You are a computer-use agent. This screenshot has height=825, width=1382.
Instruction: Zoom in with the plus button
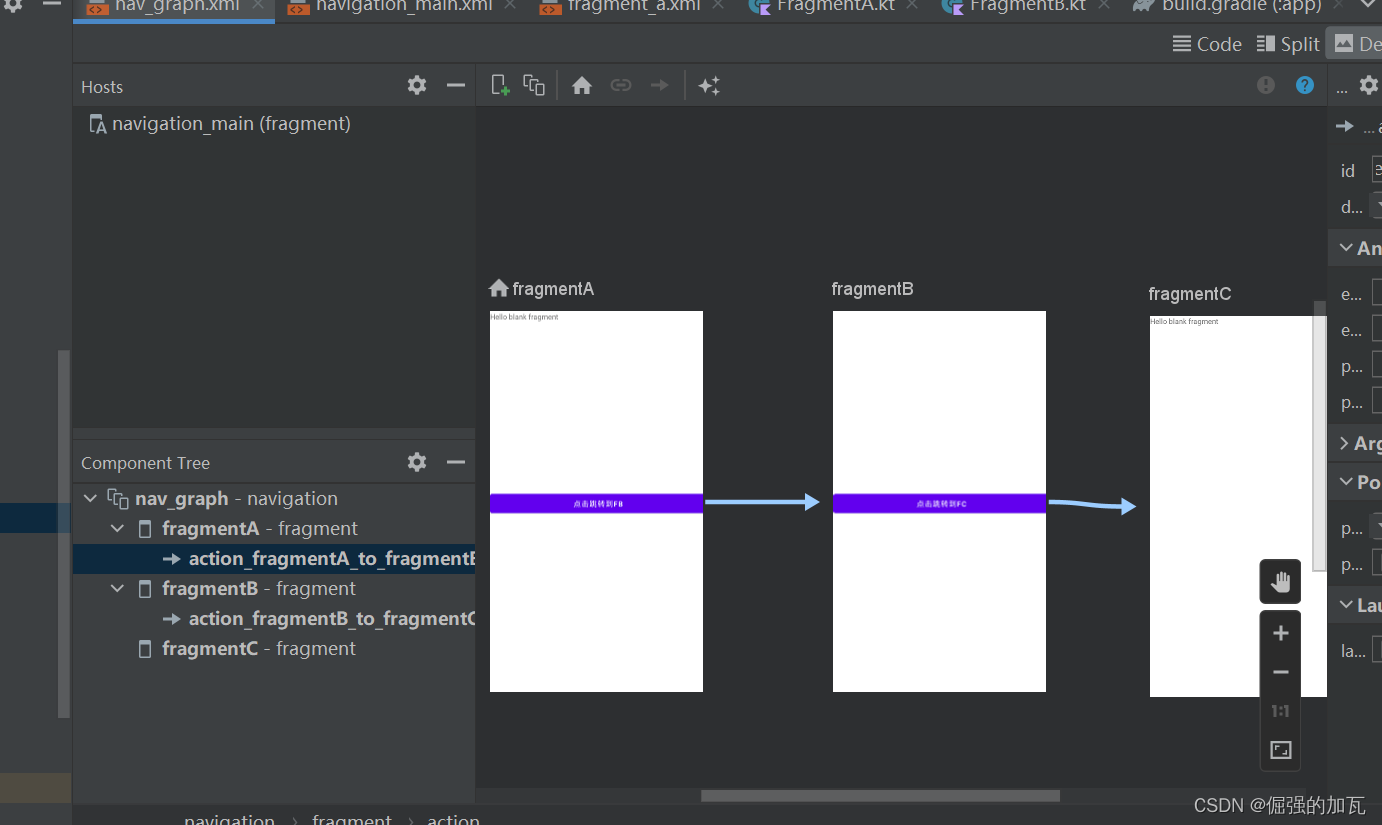(1280, 633)
